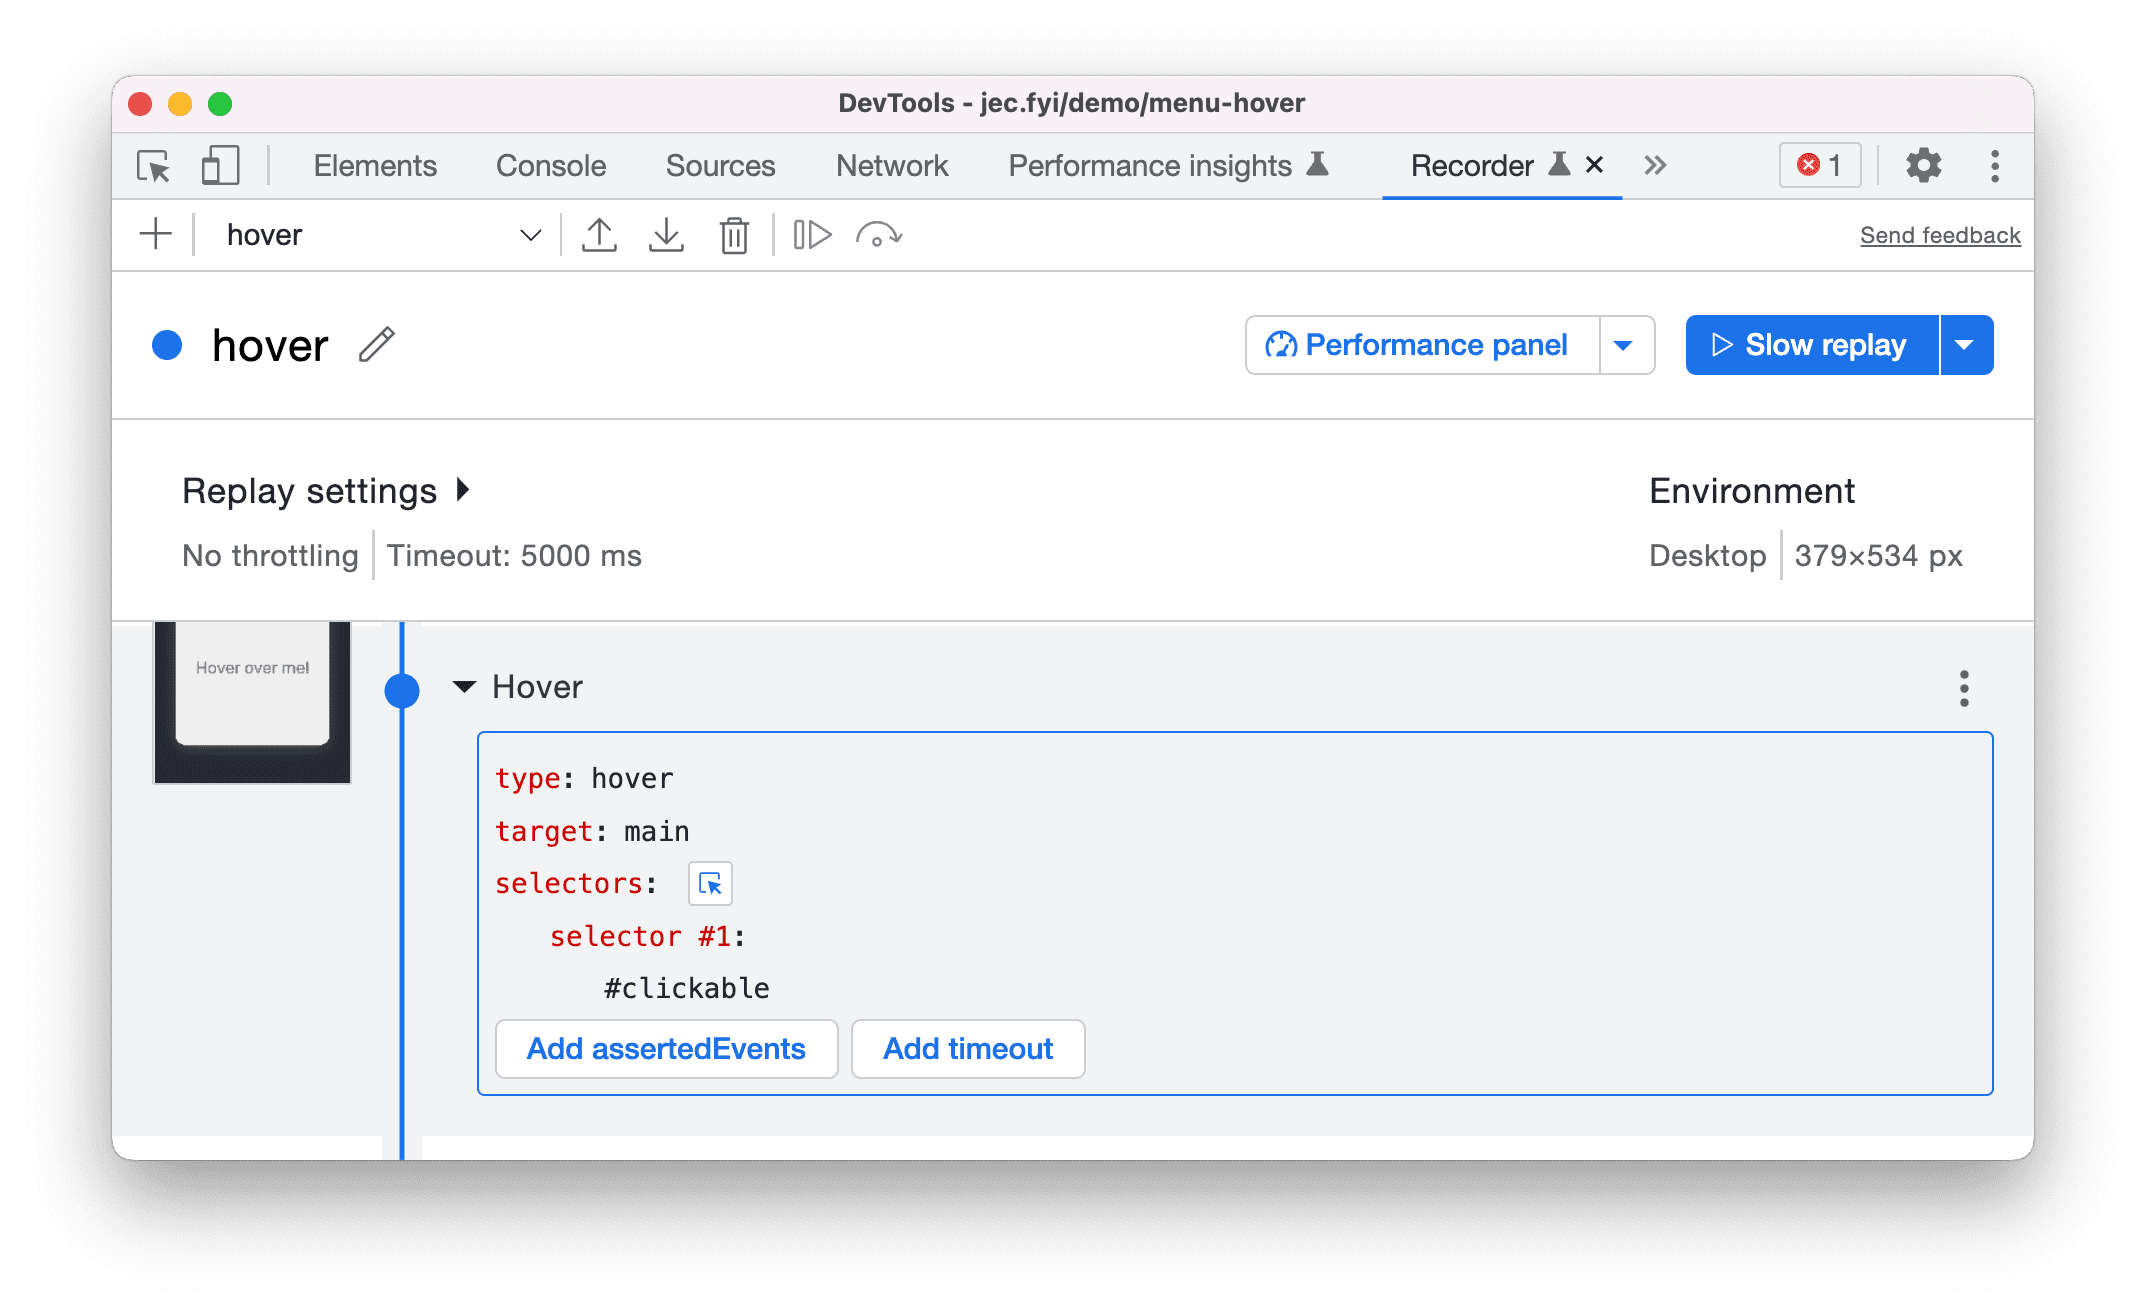Click the Slow replay button
This screenshot has width=2146, height=1308.
point(1809,345)
